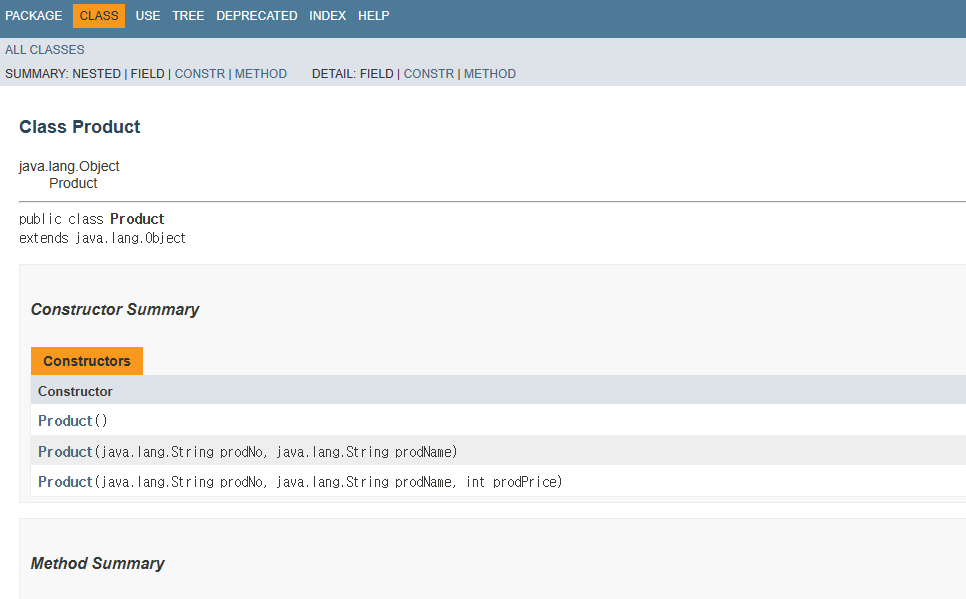Click the Method Summary heading
Image resolution: width=966 pixels, height=599 pixels.
coord(98,563)
